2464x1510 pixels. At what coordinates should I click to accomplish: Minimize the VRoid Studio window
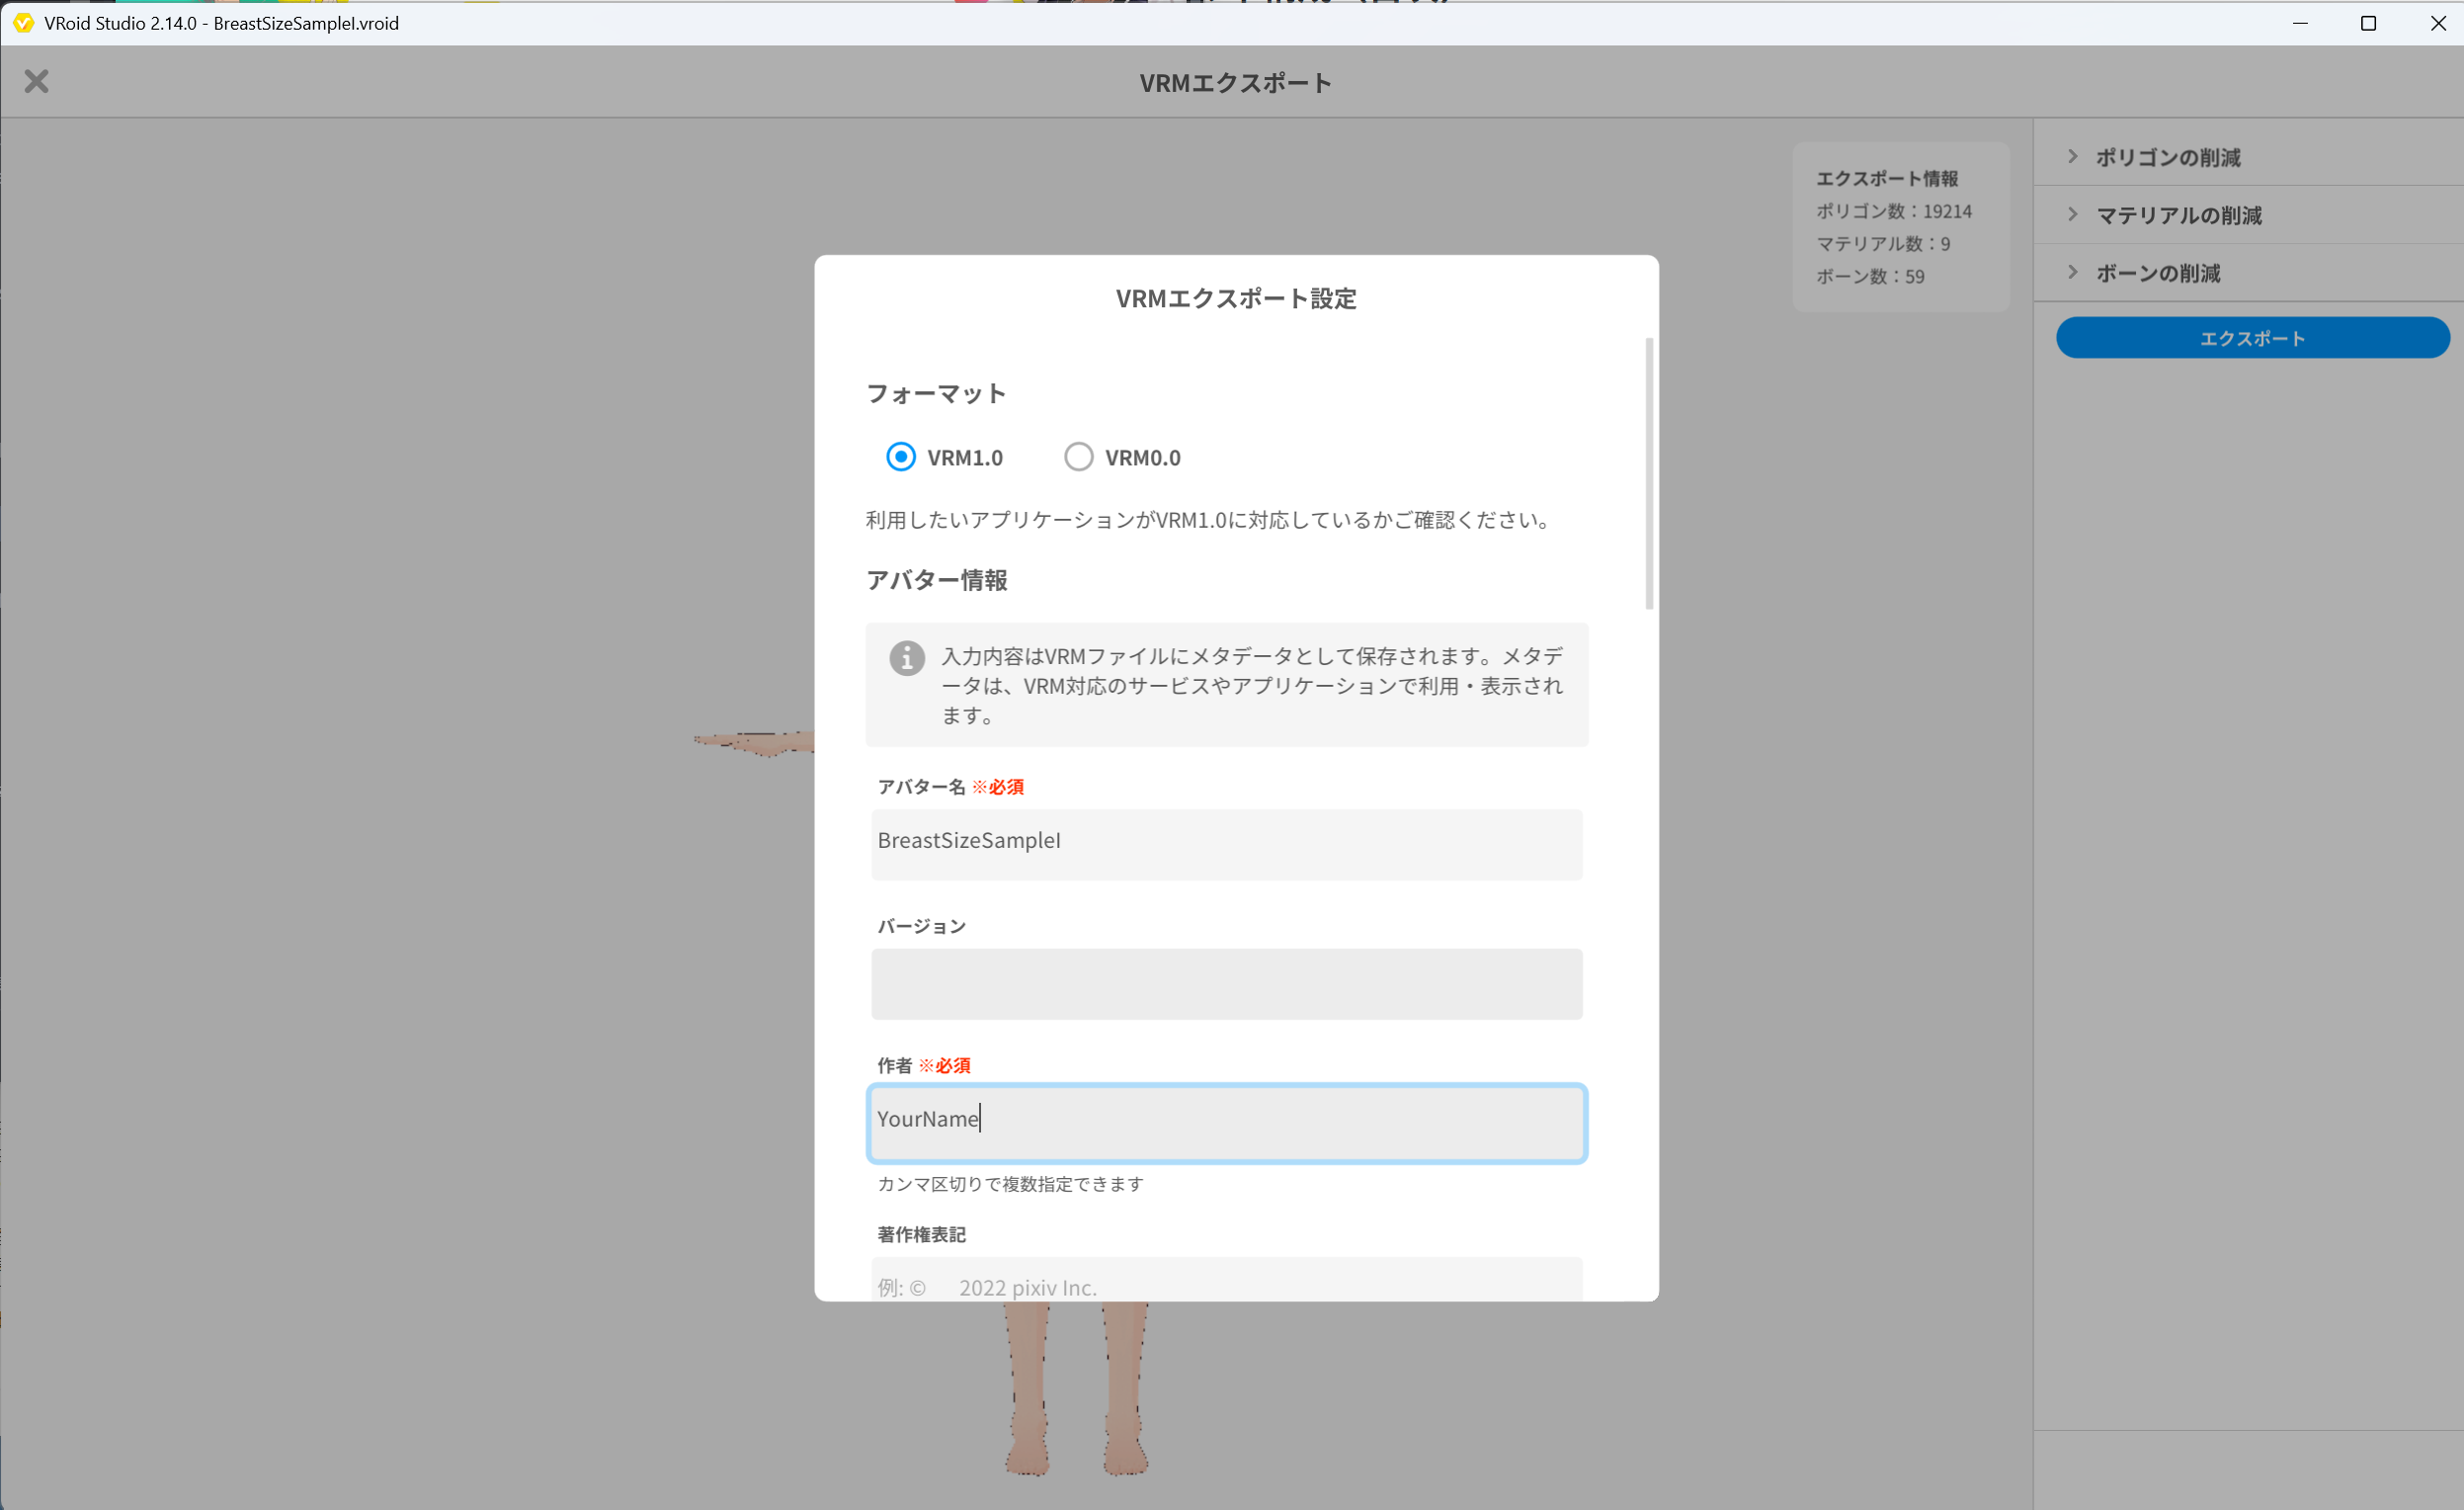[2300, 23]
